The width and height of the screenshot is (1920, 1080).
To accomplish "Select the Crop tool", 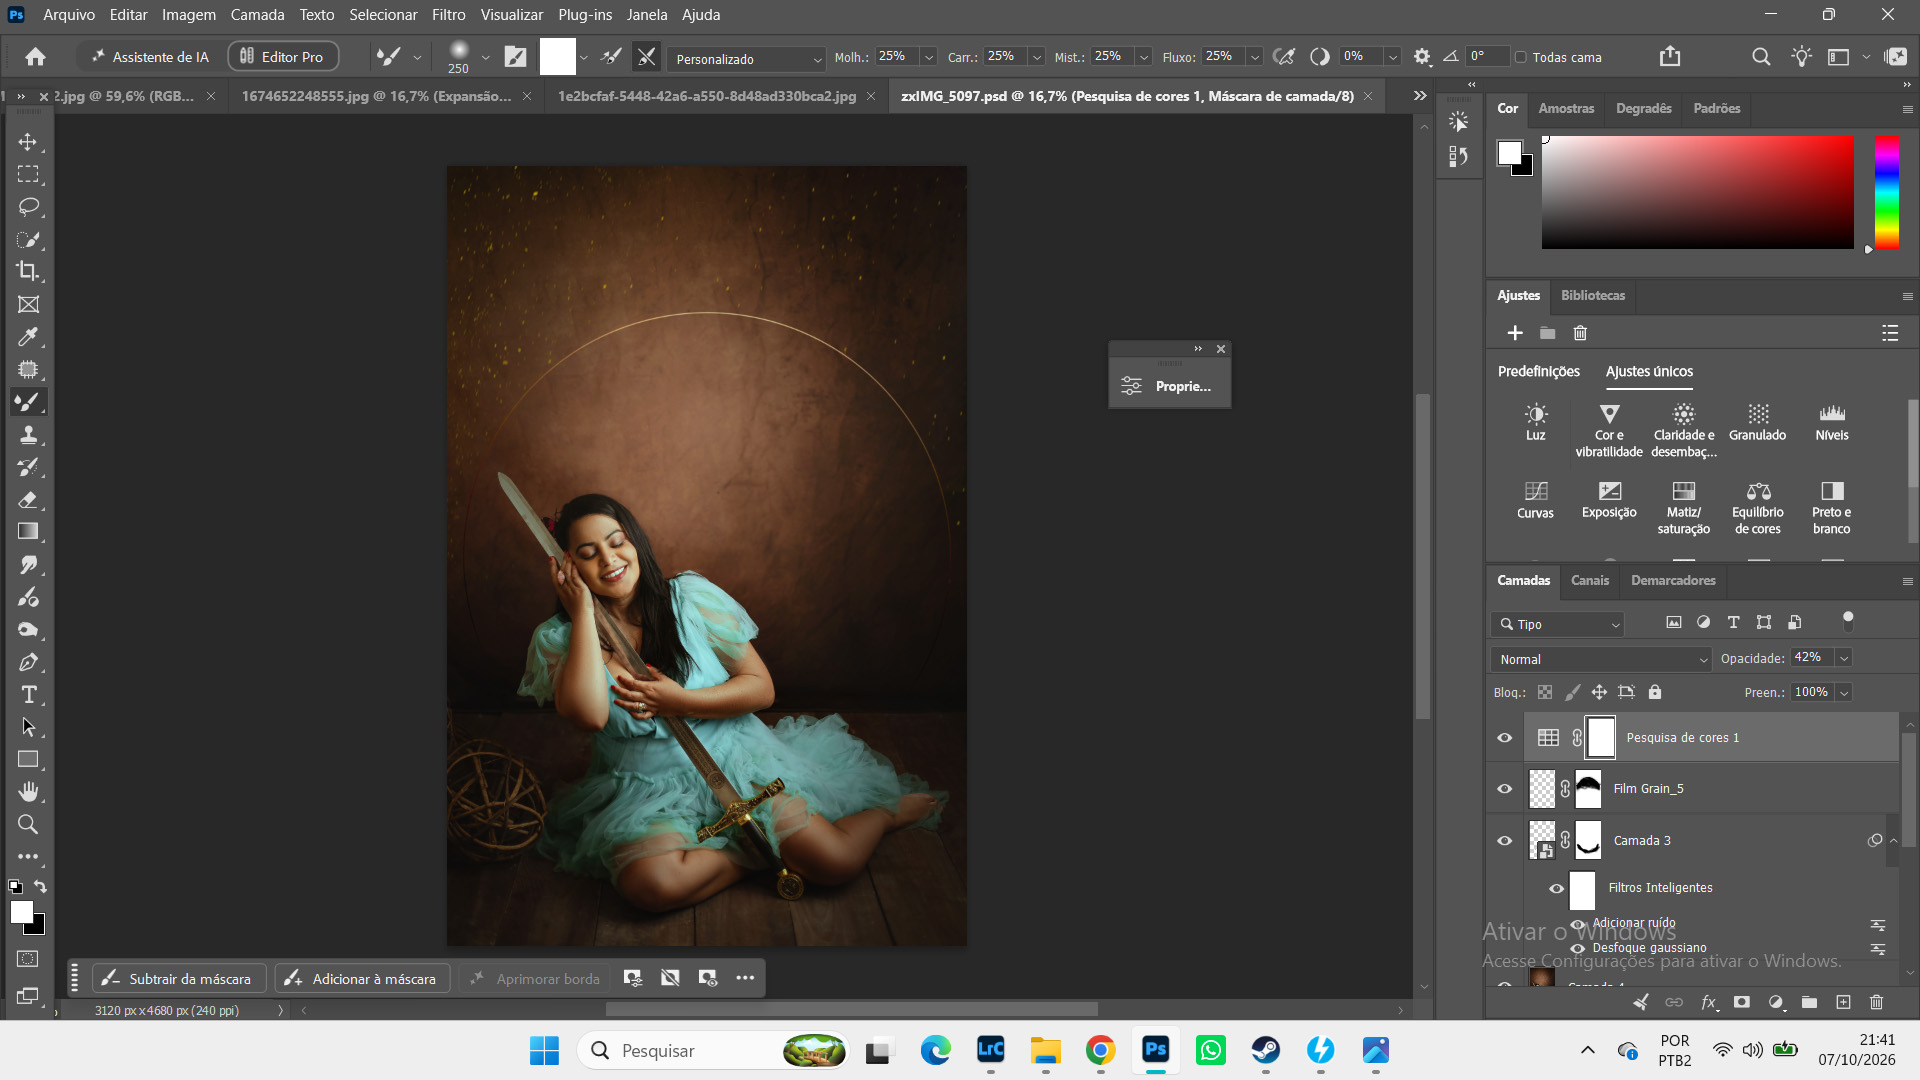I will click(x=28, y=271).
